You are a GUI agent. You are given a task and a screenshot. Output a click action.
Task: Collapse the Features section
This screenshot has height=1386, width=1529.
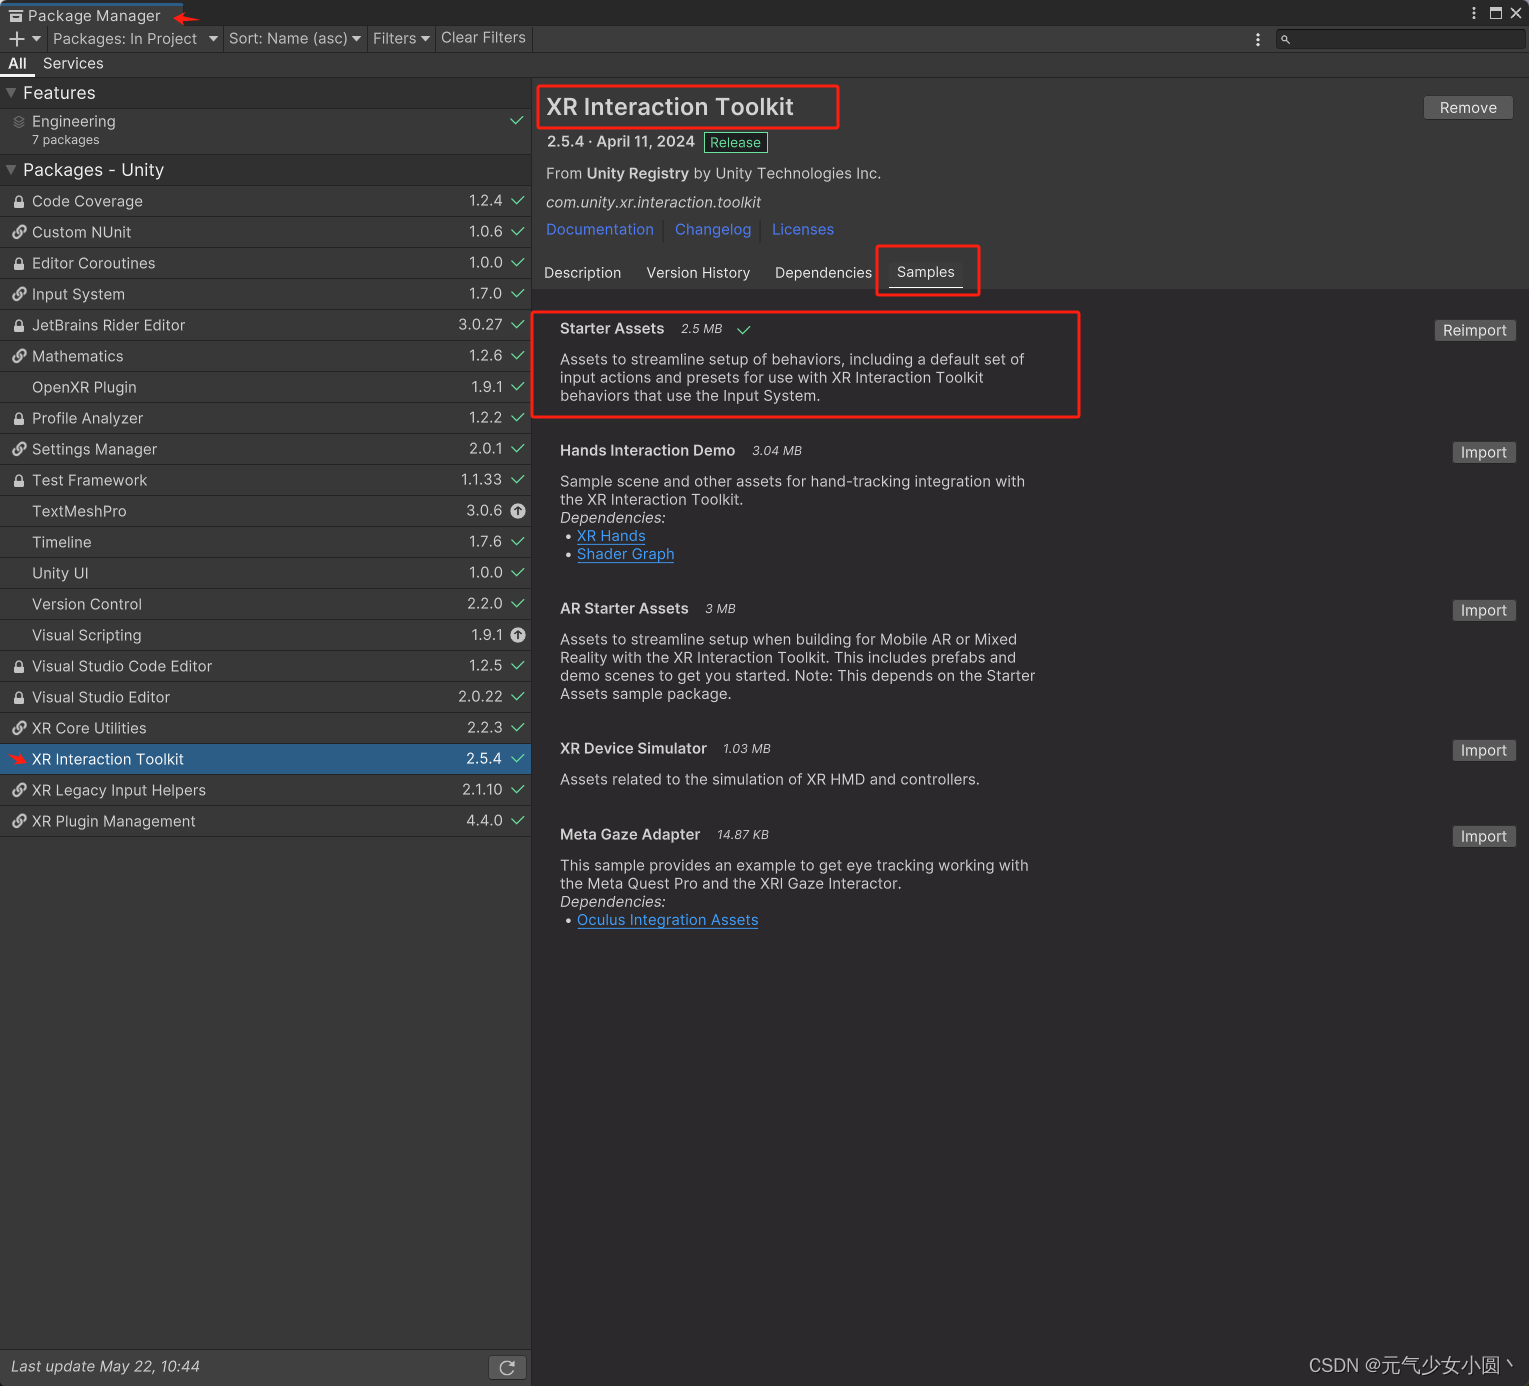click(x=11, y=93)
